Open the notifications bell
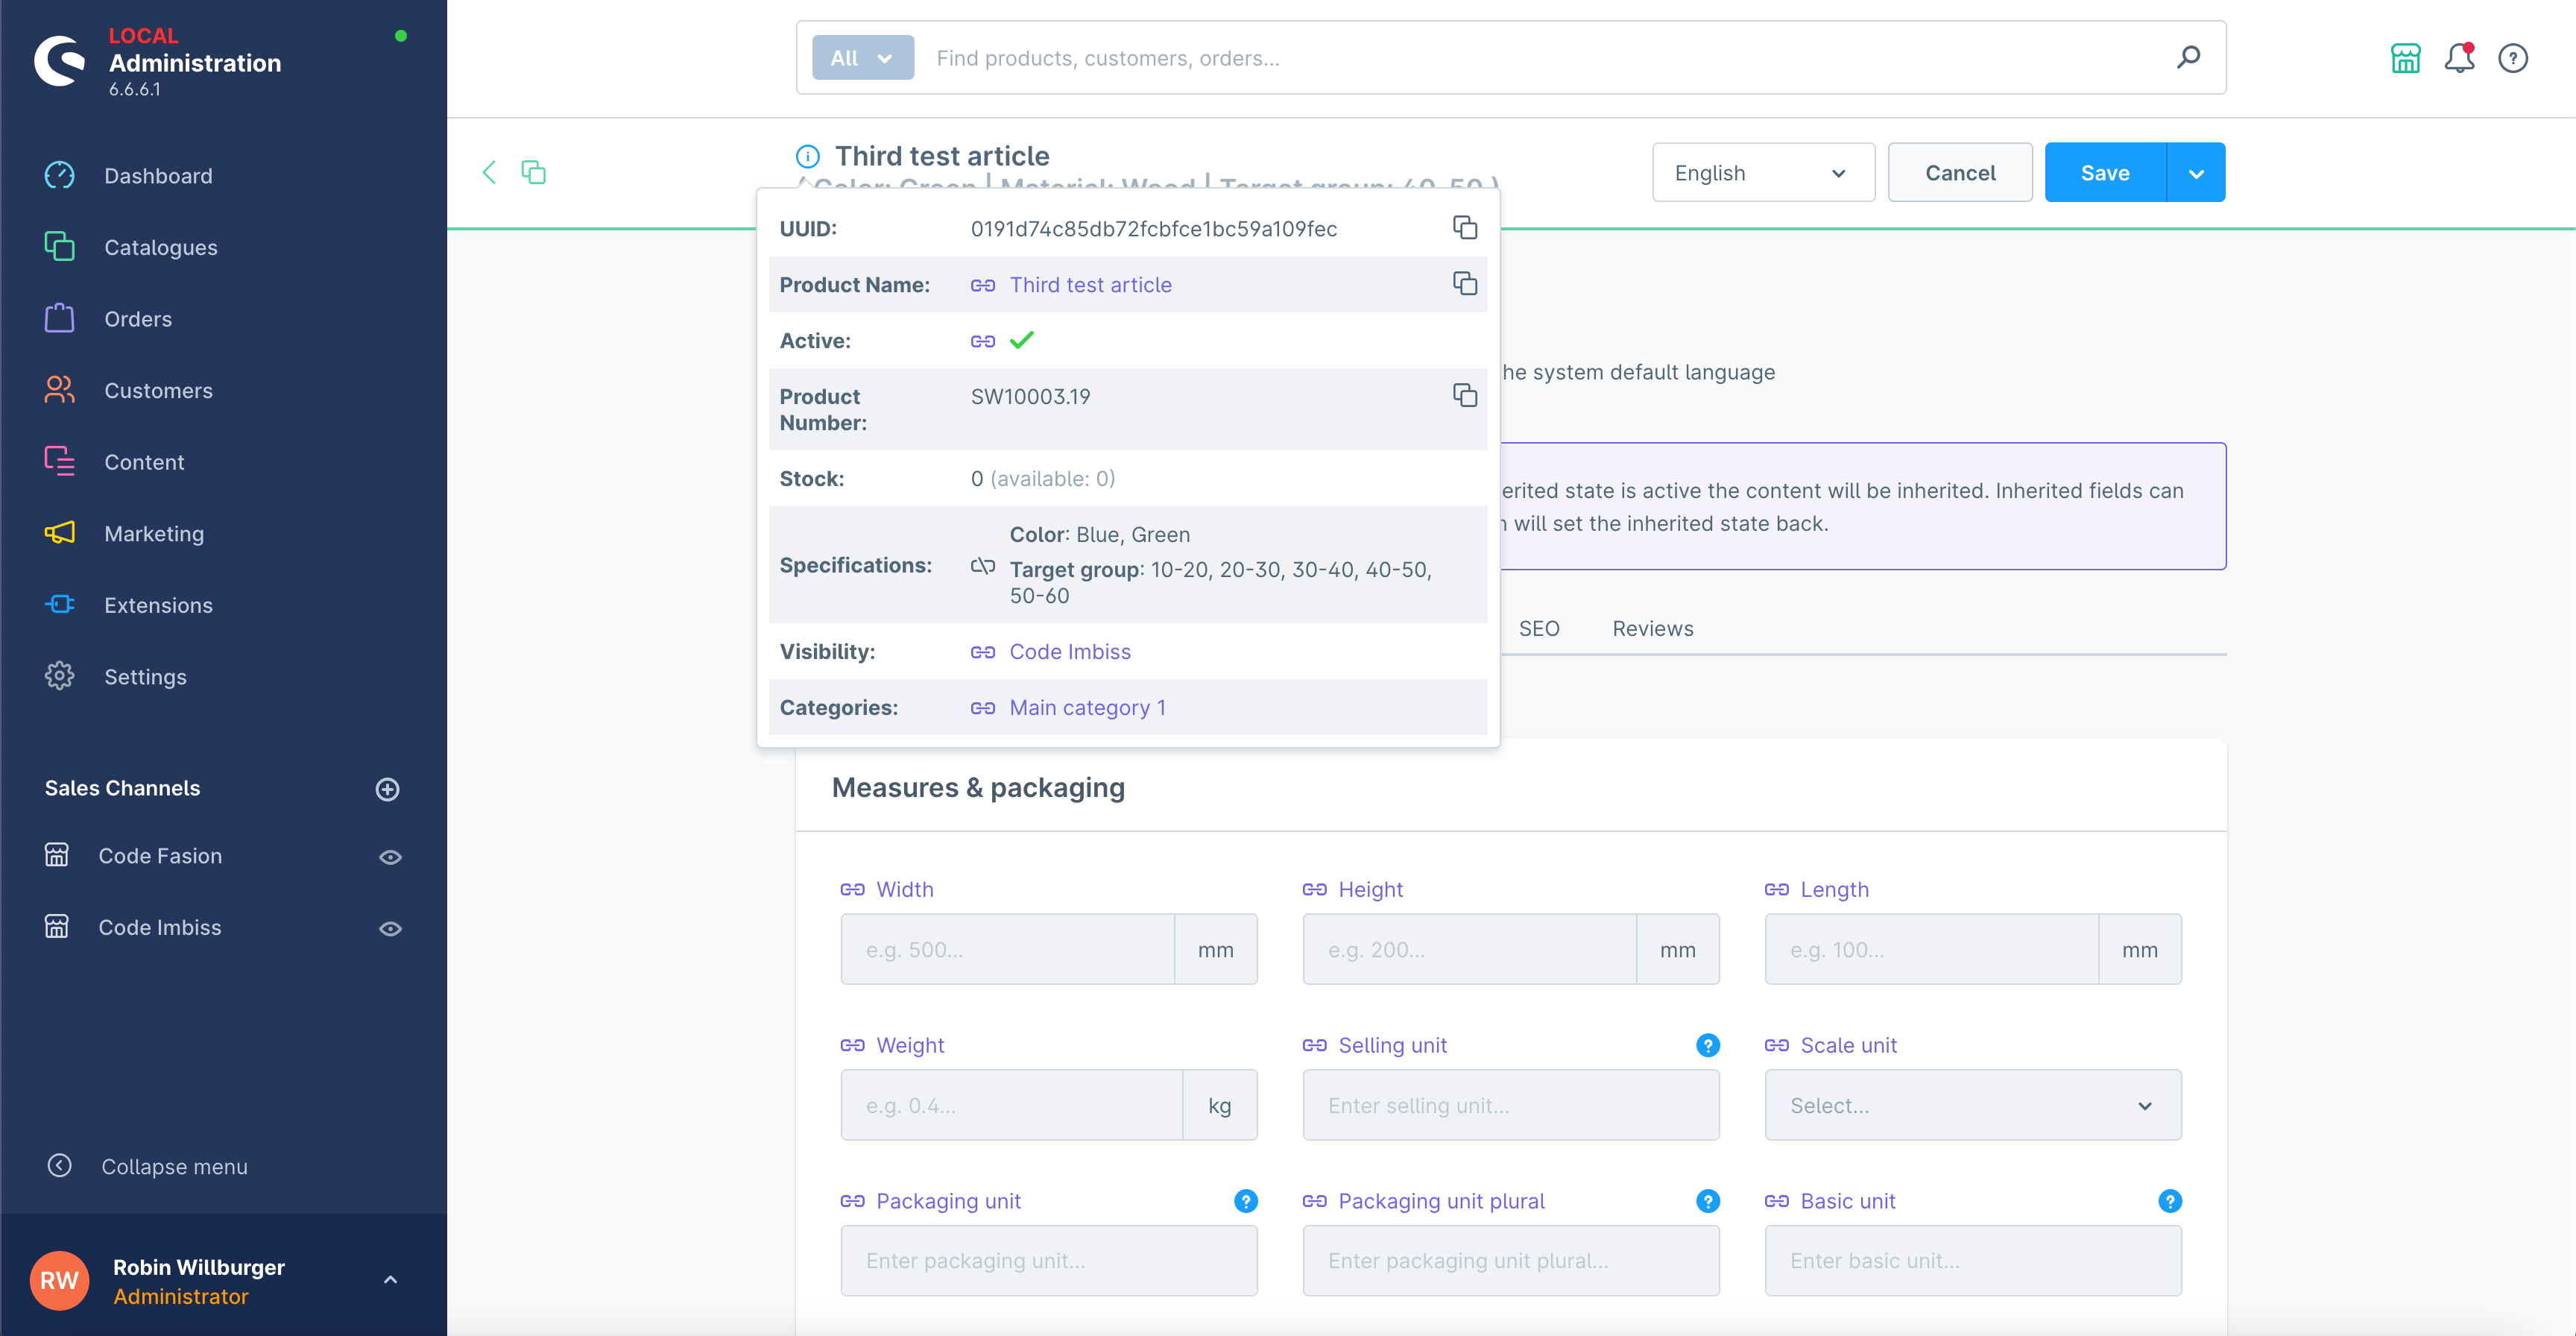This screenshot has height=1336, width=2576. [2459, 58]
